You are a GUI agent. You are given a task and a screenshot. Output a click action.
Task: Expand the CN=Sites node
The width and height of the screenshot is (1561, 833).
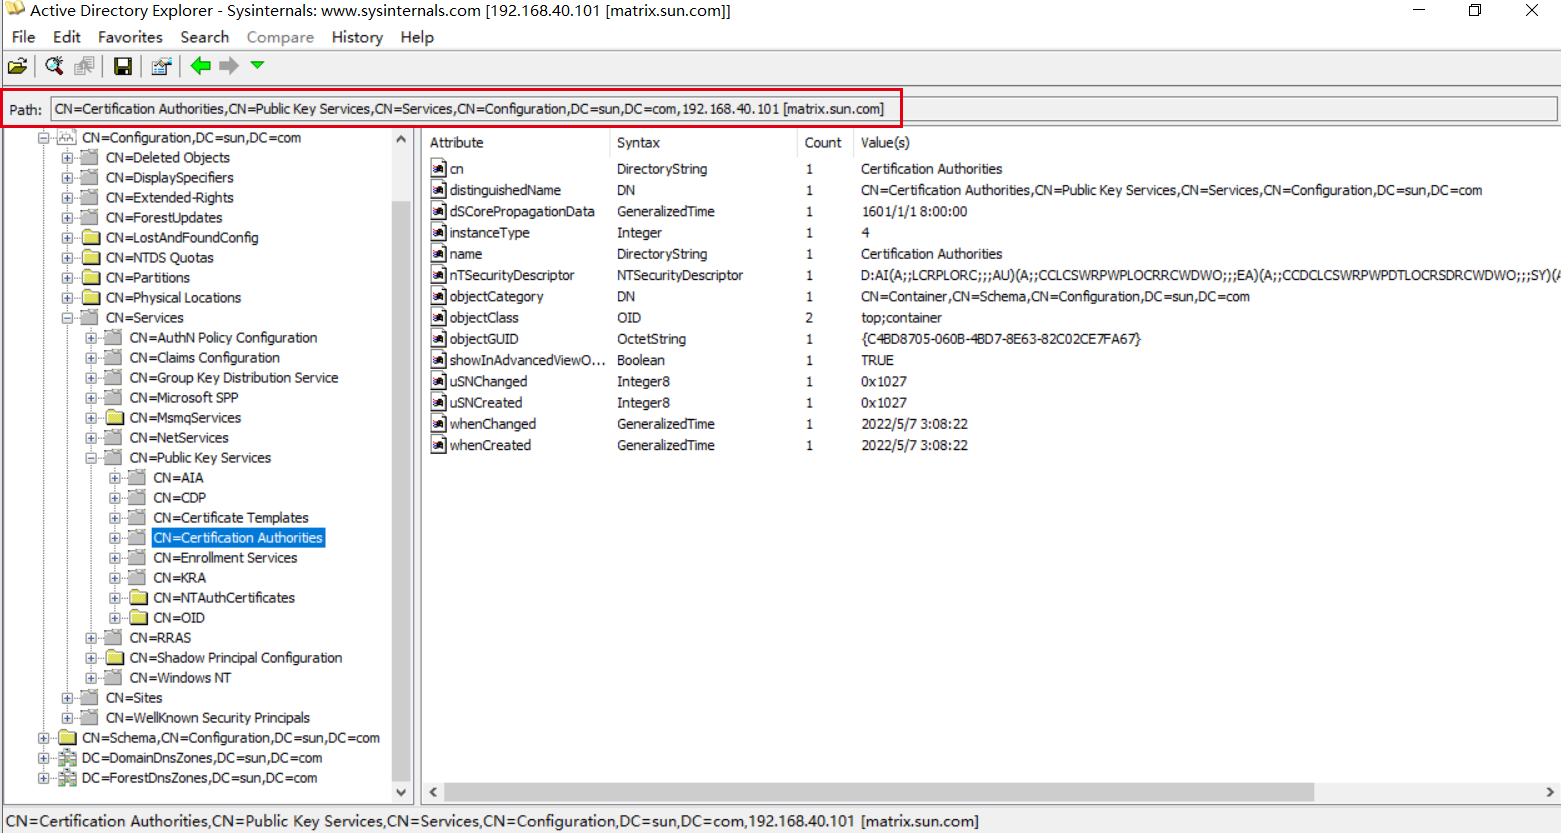tap(67, 698)
